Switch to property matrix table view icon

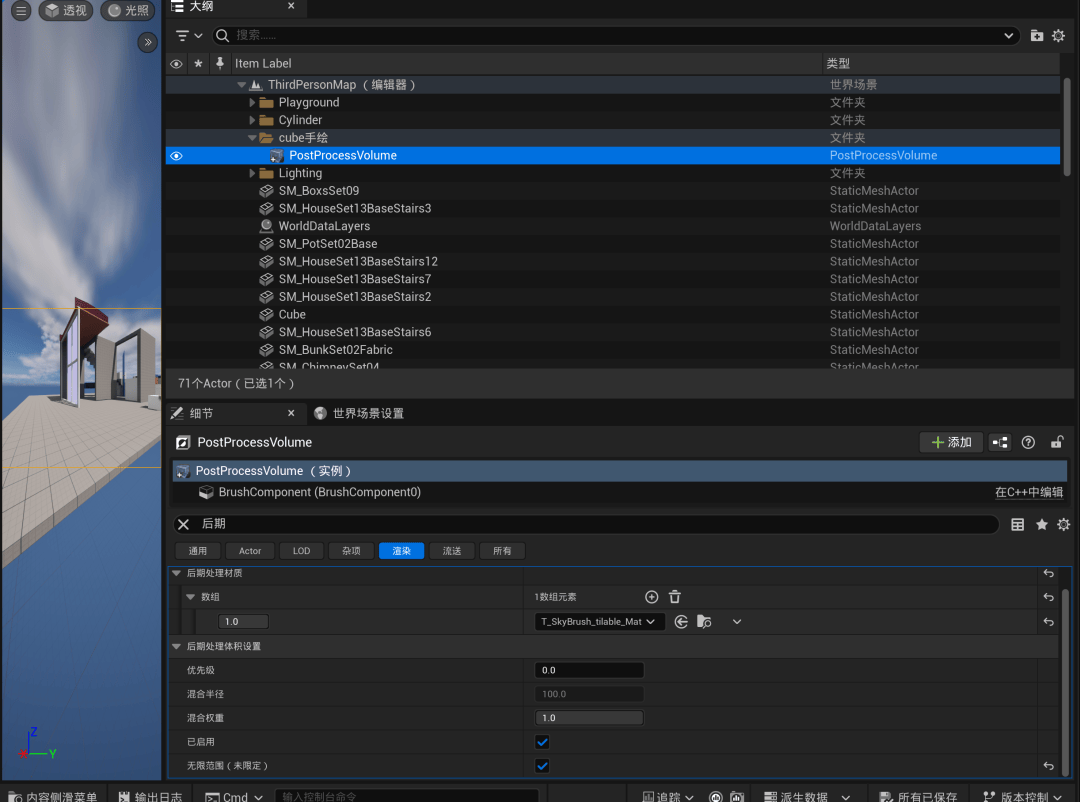tap(1017, 524)
